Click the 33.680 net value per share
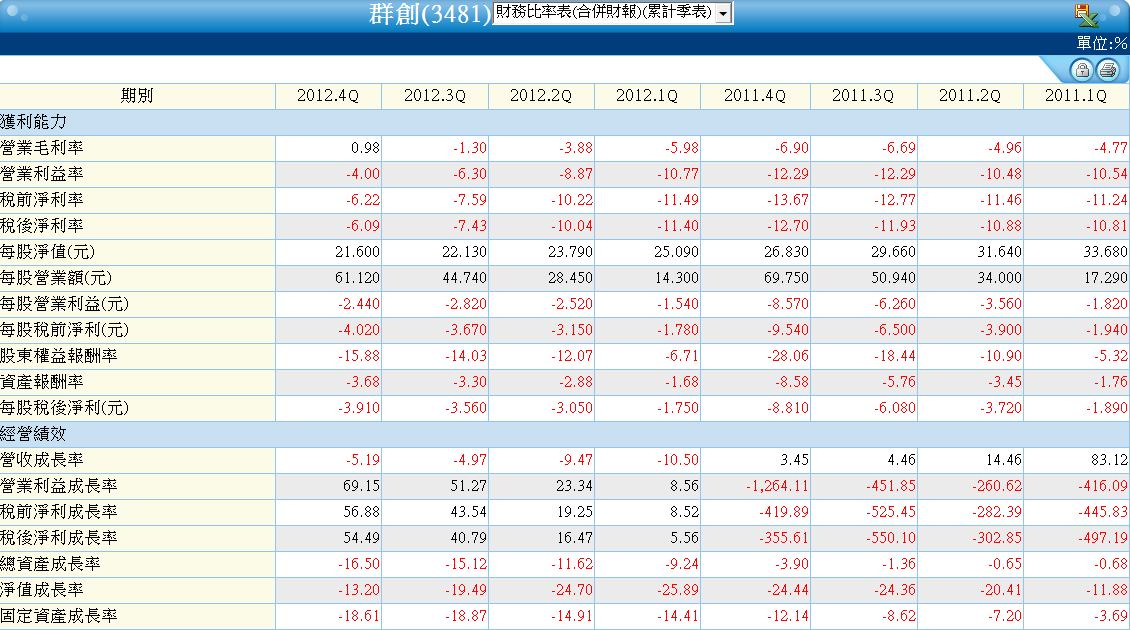This screenshot has height=630, width=1130. [x=1105, y=252]
